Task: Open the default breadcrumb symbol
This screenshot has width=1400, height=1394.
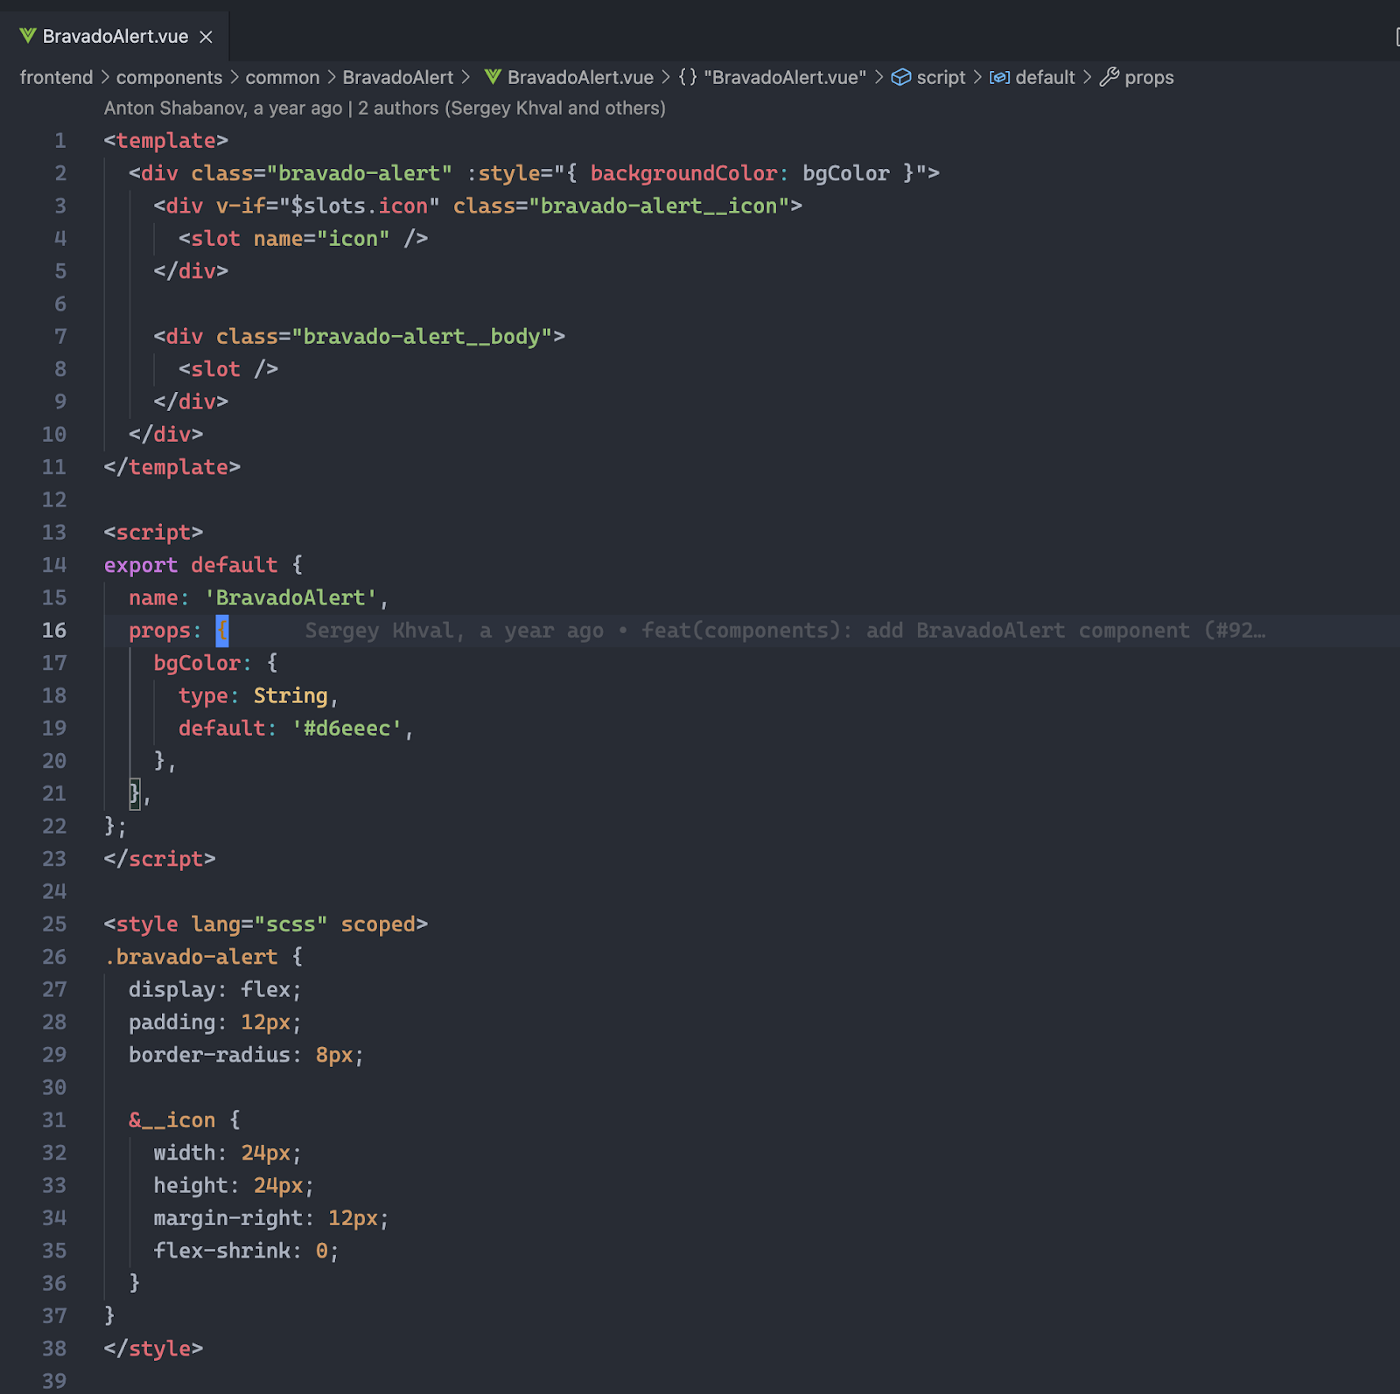Action: [1045, 77]
